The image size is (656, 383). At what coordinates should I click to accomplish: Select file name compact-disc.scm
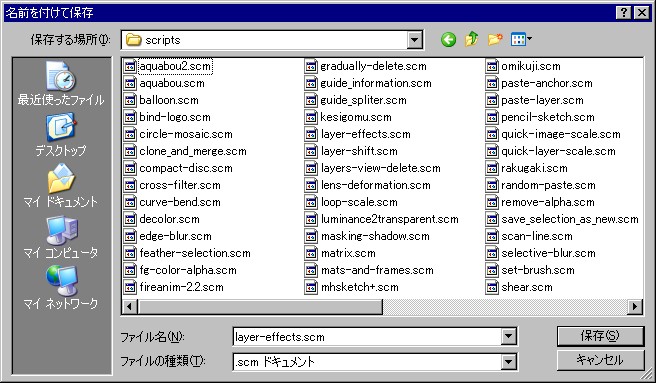[x=186, y=168]
